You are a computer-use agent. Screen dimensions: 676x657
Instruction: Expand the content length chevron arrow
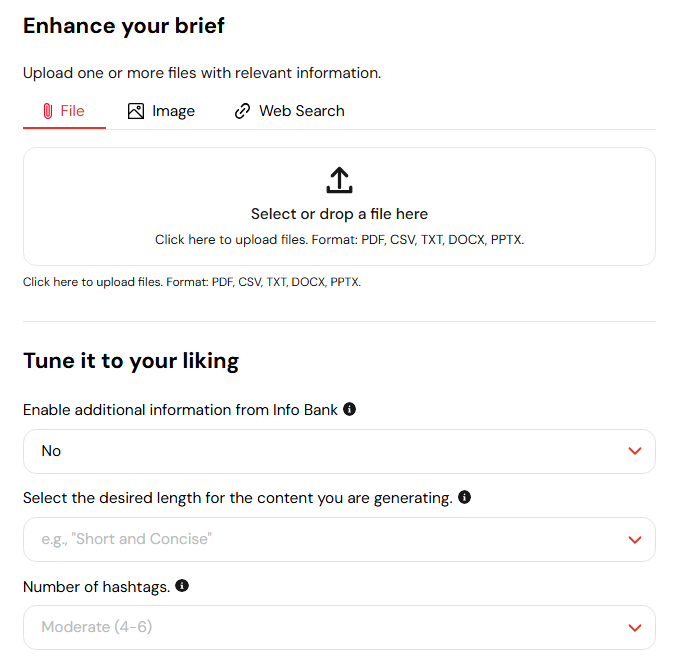click(x=635, y=539)
